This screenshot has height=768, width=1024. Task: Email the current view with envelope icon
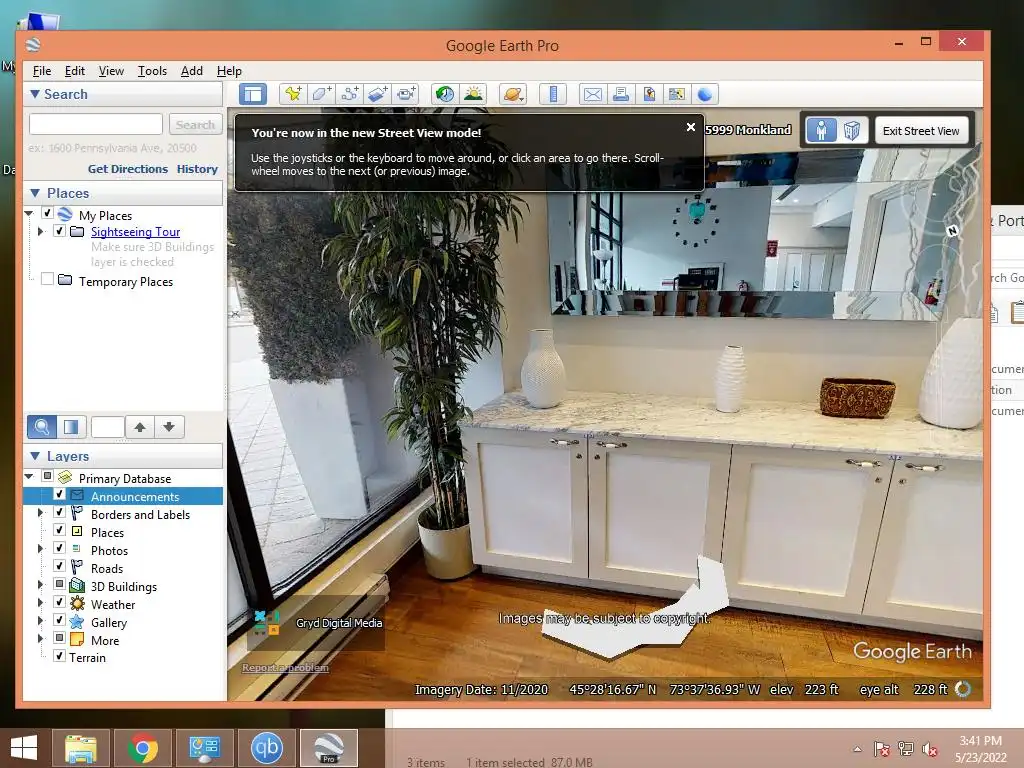[592, 94]
